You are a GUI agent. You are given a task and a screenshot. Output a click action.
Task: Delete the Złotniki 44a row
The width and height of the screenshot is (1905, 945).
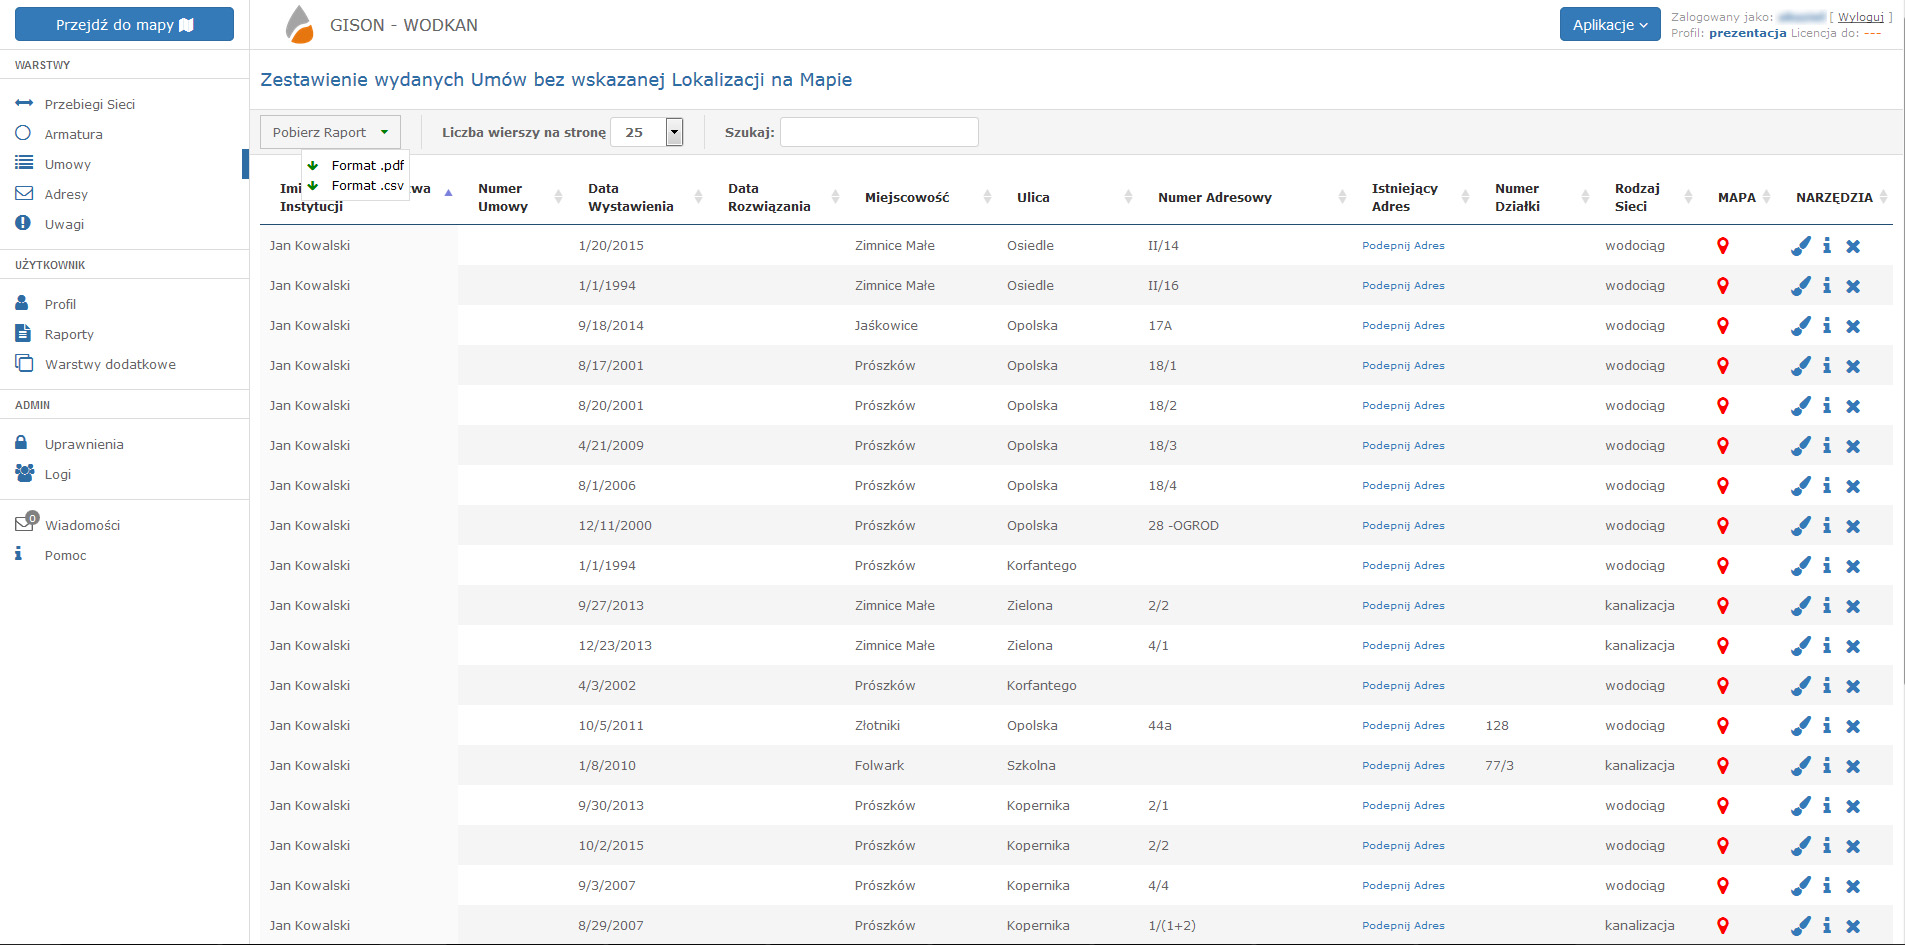[x=1853, y=726]
